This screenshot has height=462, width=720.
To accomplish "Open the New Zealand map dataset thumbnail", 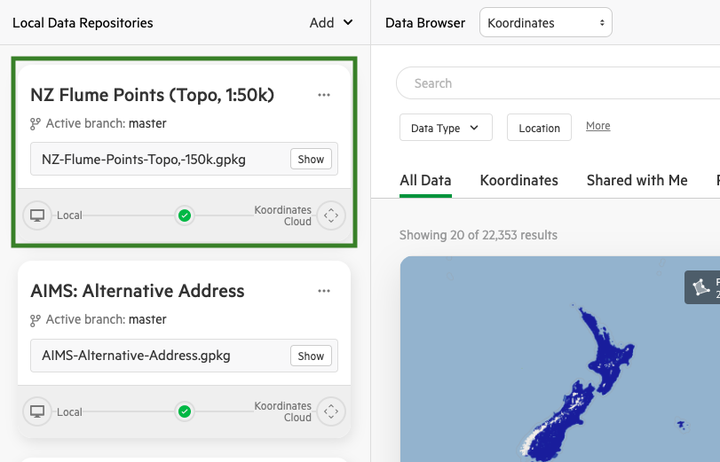I will point(560,359).
